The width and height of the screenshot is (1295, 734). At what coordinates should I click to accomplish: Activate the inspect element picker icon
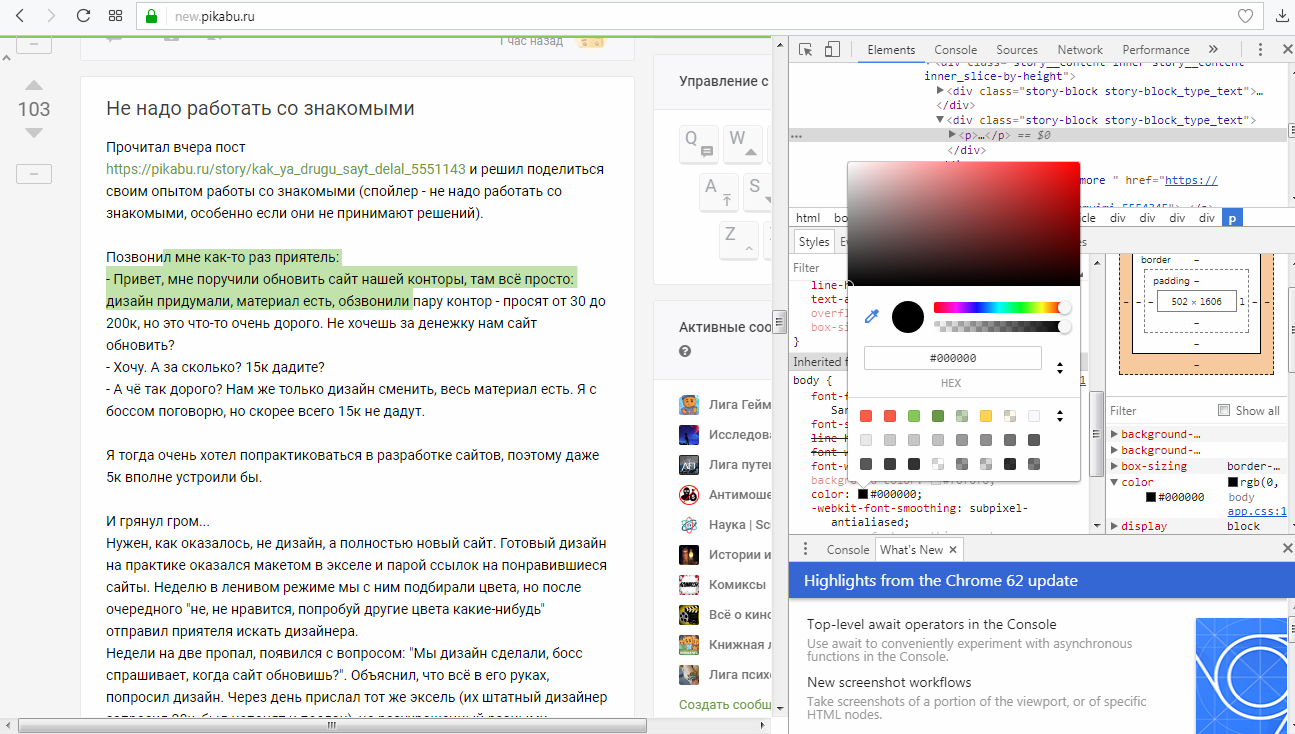coord(805,49)
